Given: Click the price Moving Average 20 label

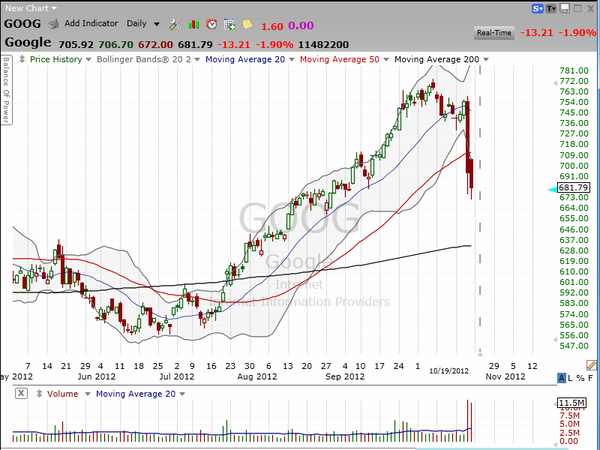Looking at the screenshot, I should pos(245,59).
